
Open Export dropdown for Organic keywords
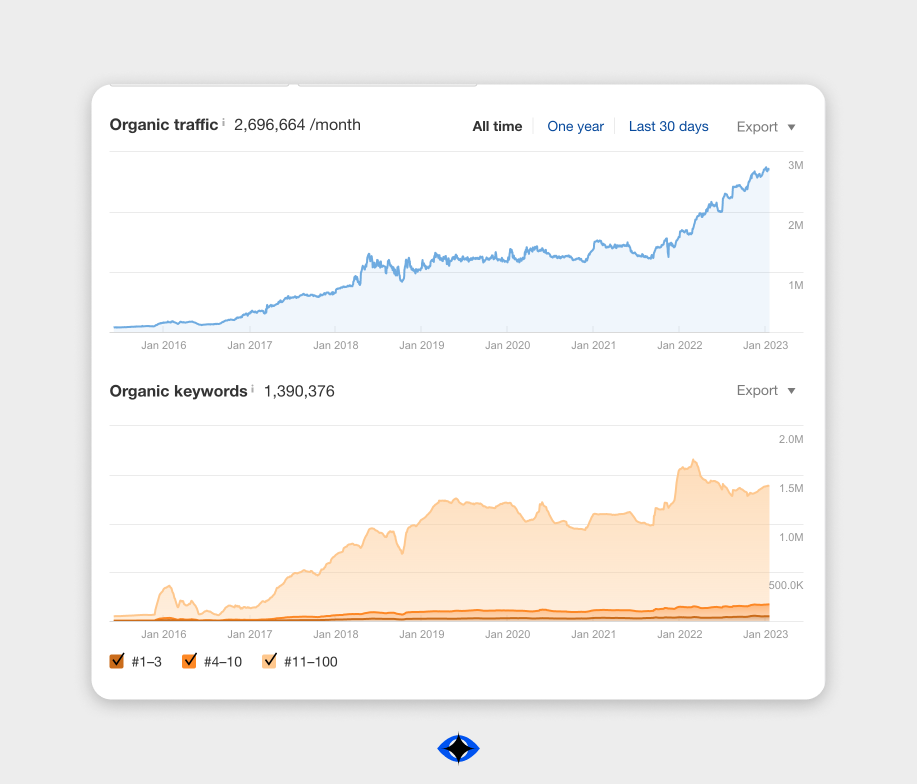(x=766, y=391)
